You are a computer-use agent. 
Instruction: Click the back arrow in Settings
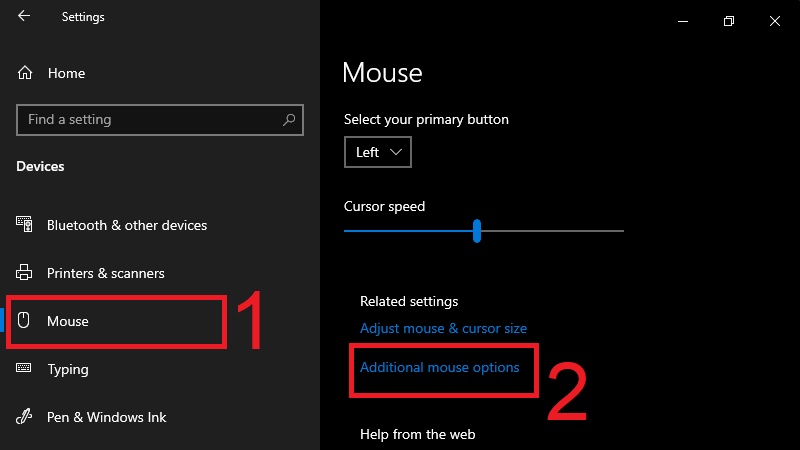click(x=24, y=17)
